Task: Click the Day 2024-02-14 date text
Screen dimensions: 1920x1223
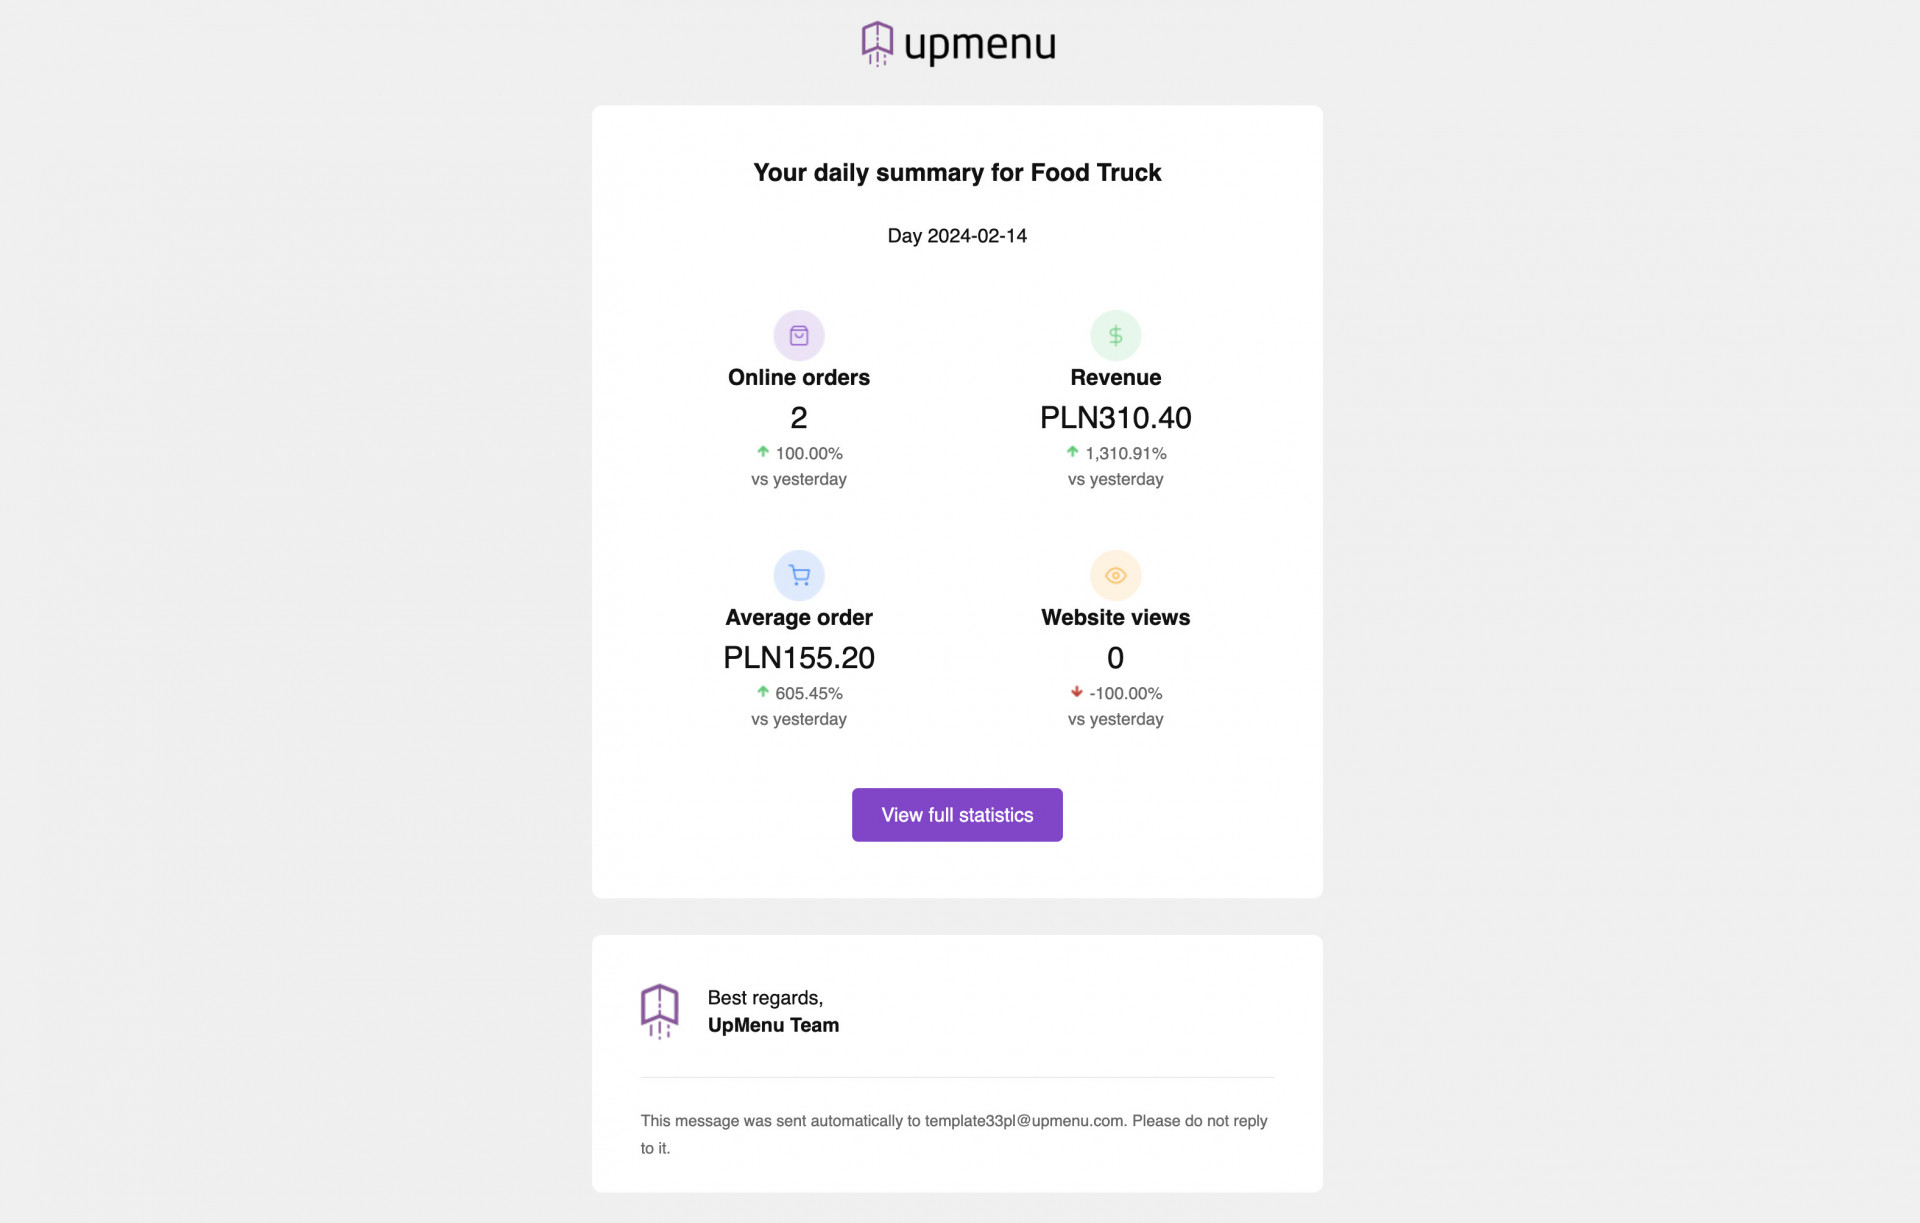Action: point(957,236)
